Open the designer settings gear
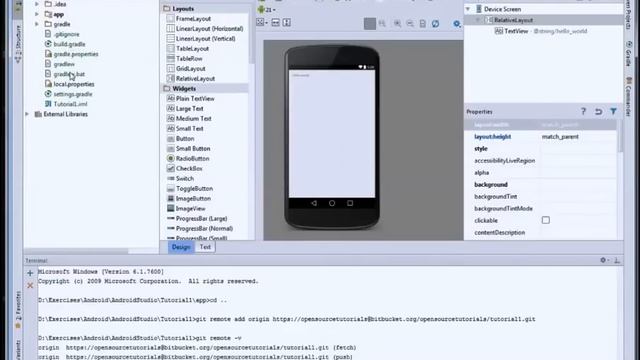Viewport: 640px width, 360px height. coord(457,24)
